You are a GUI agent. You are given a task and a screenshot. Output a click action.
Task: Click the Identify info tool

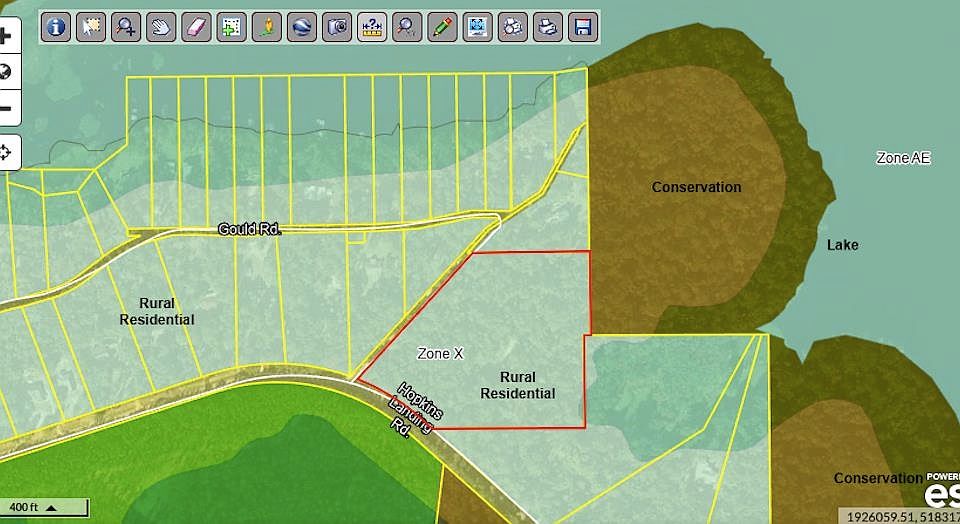[56, 27]
